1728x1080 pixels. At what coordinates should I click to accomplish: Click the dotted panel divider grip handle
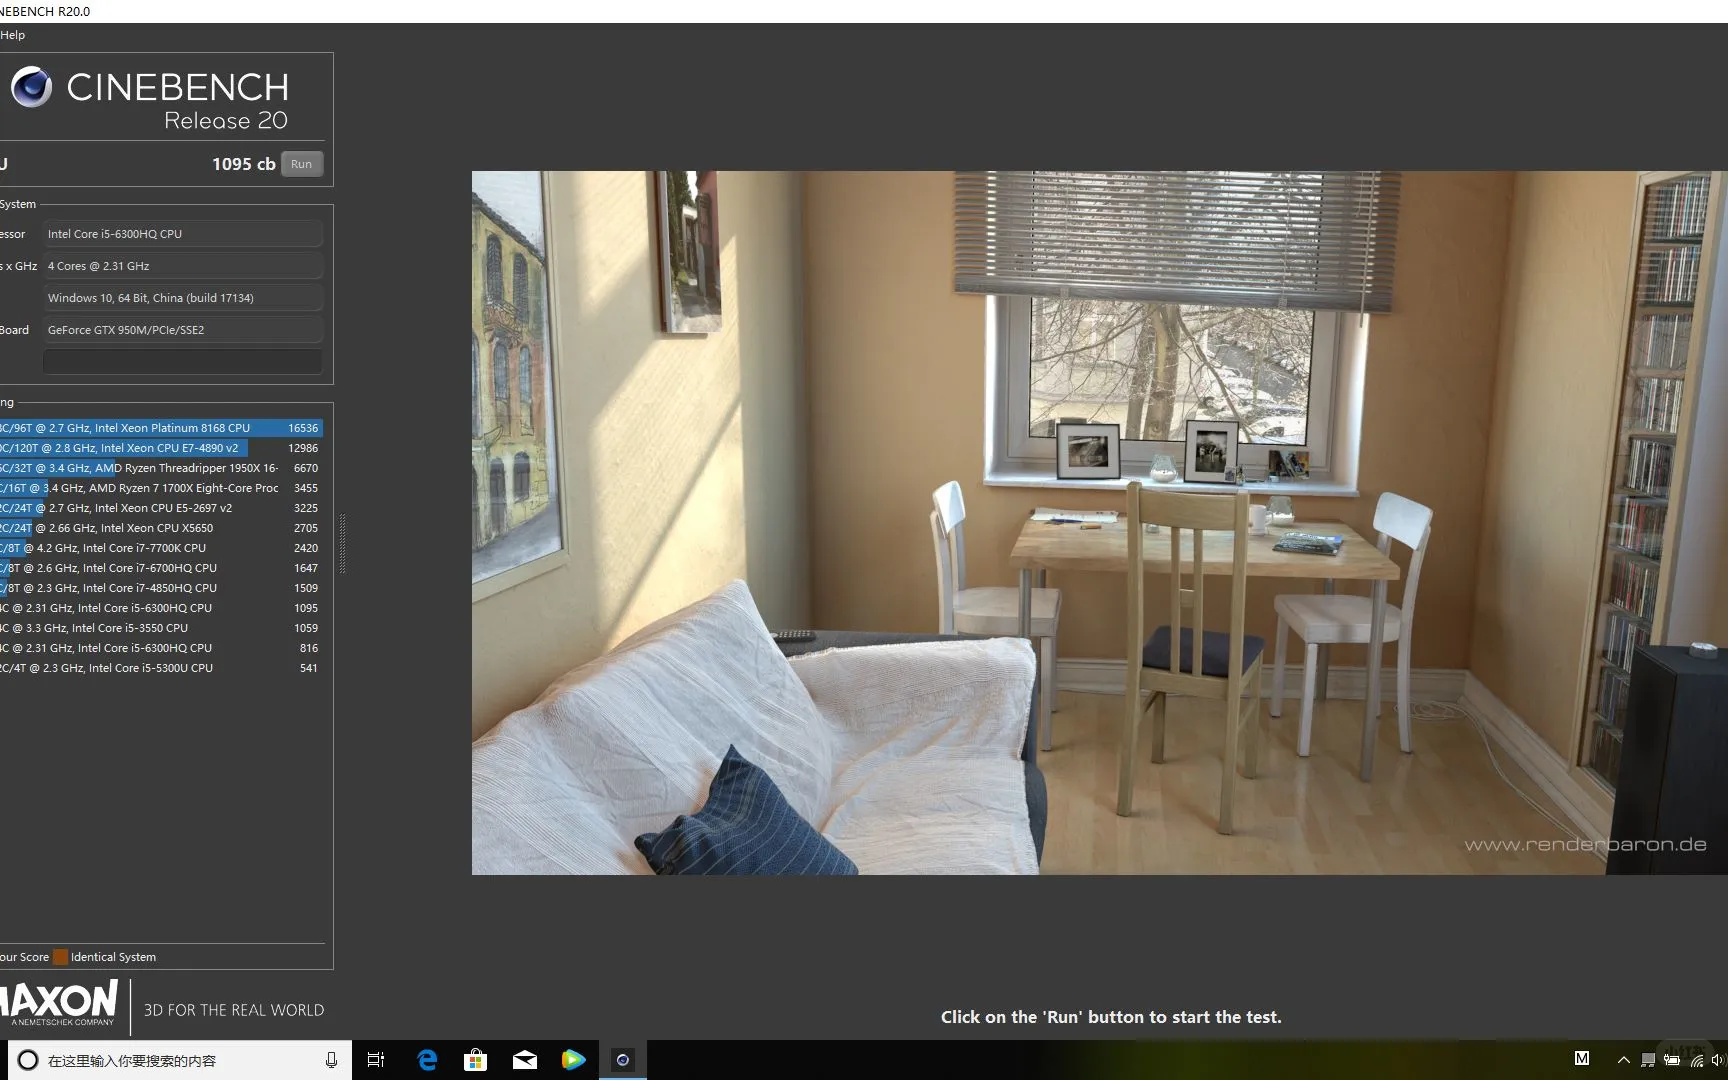click(x=343, y=544)
